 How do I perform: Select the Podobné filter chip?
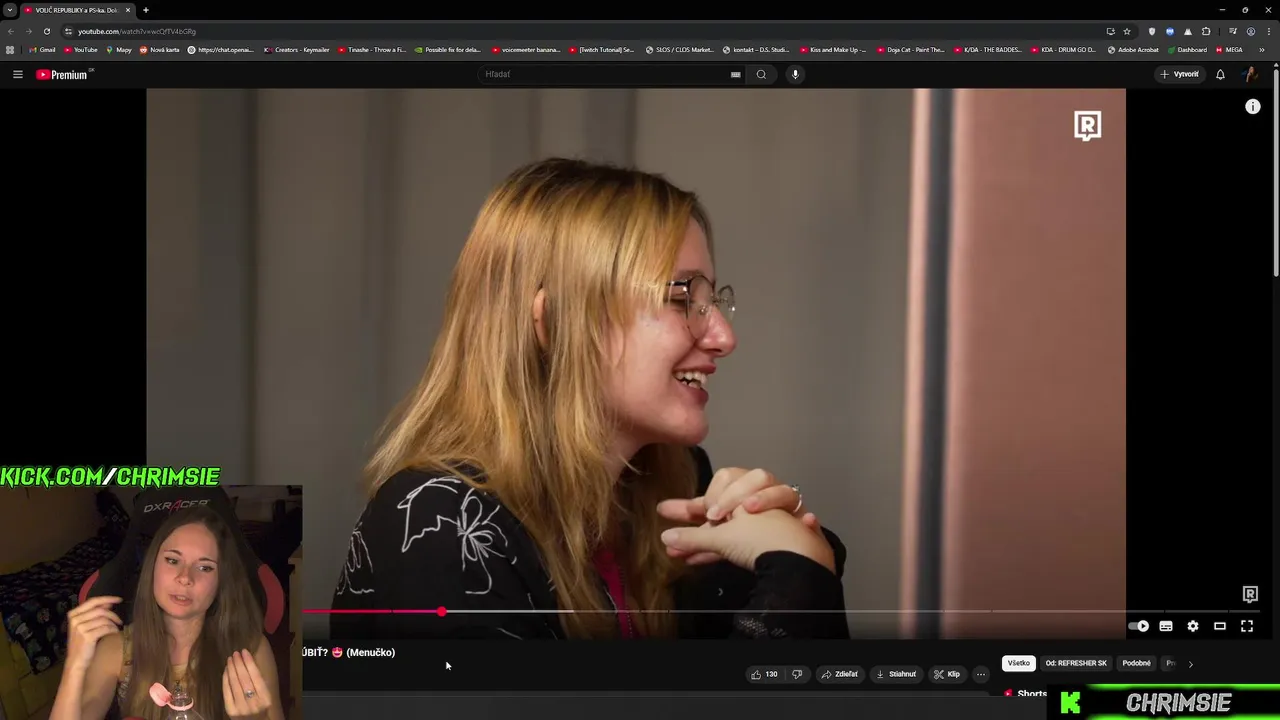click(x=1136, y=663)
